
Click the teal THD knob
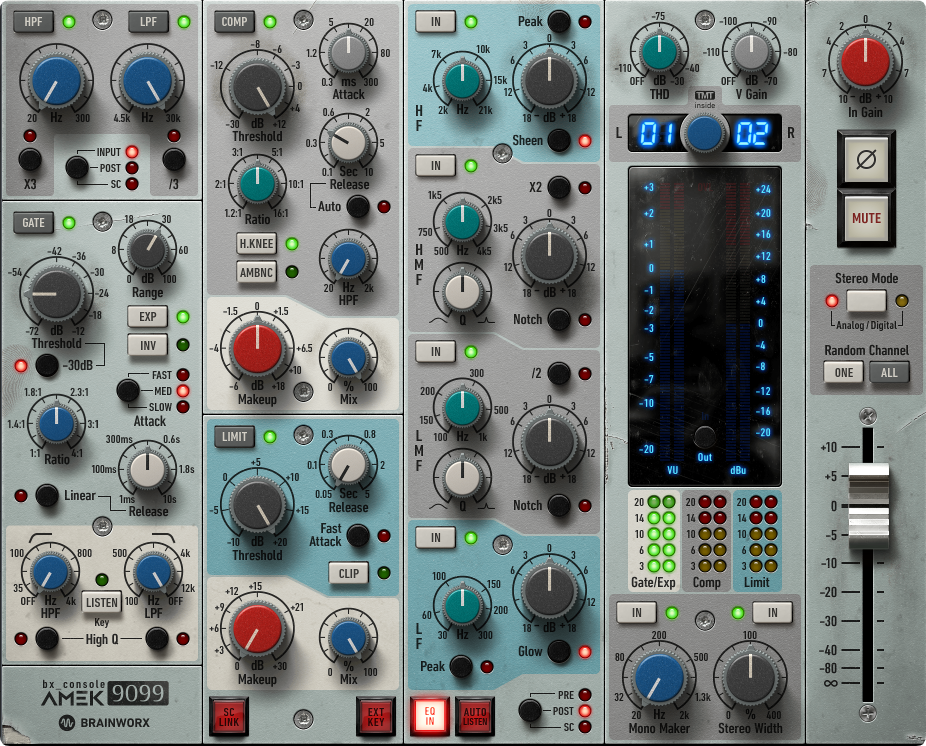pyautogui.click(x=659, y=52)
